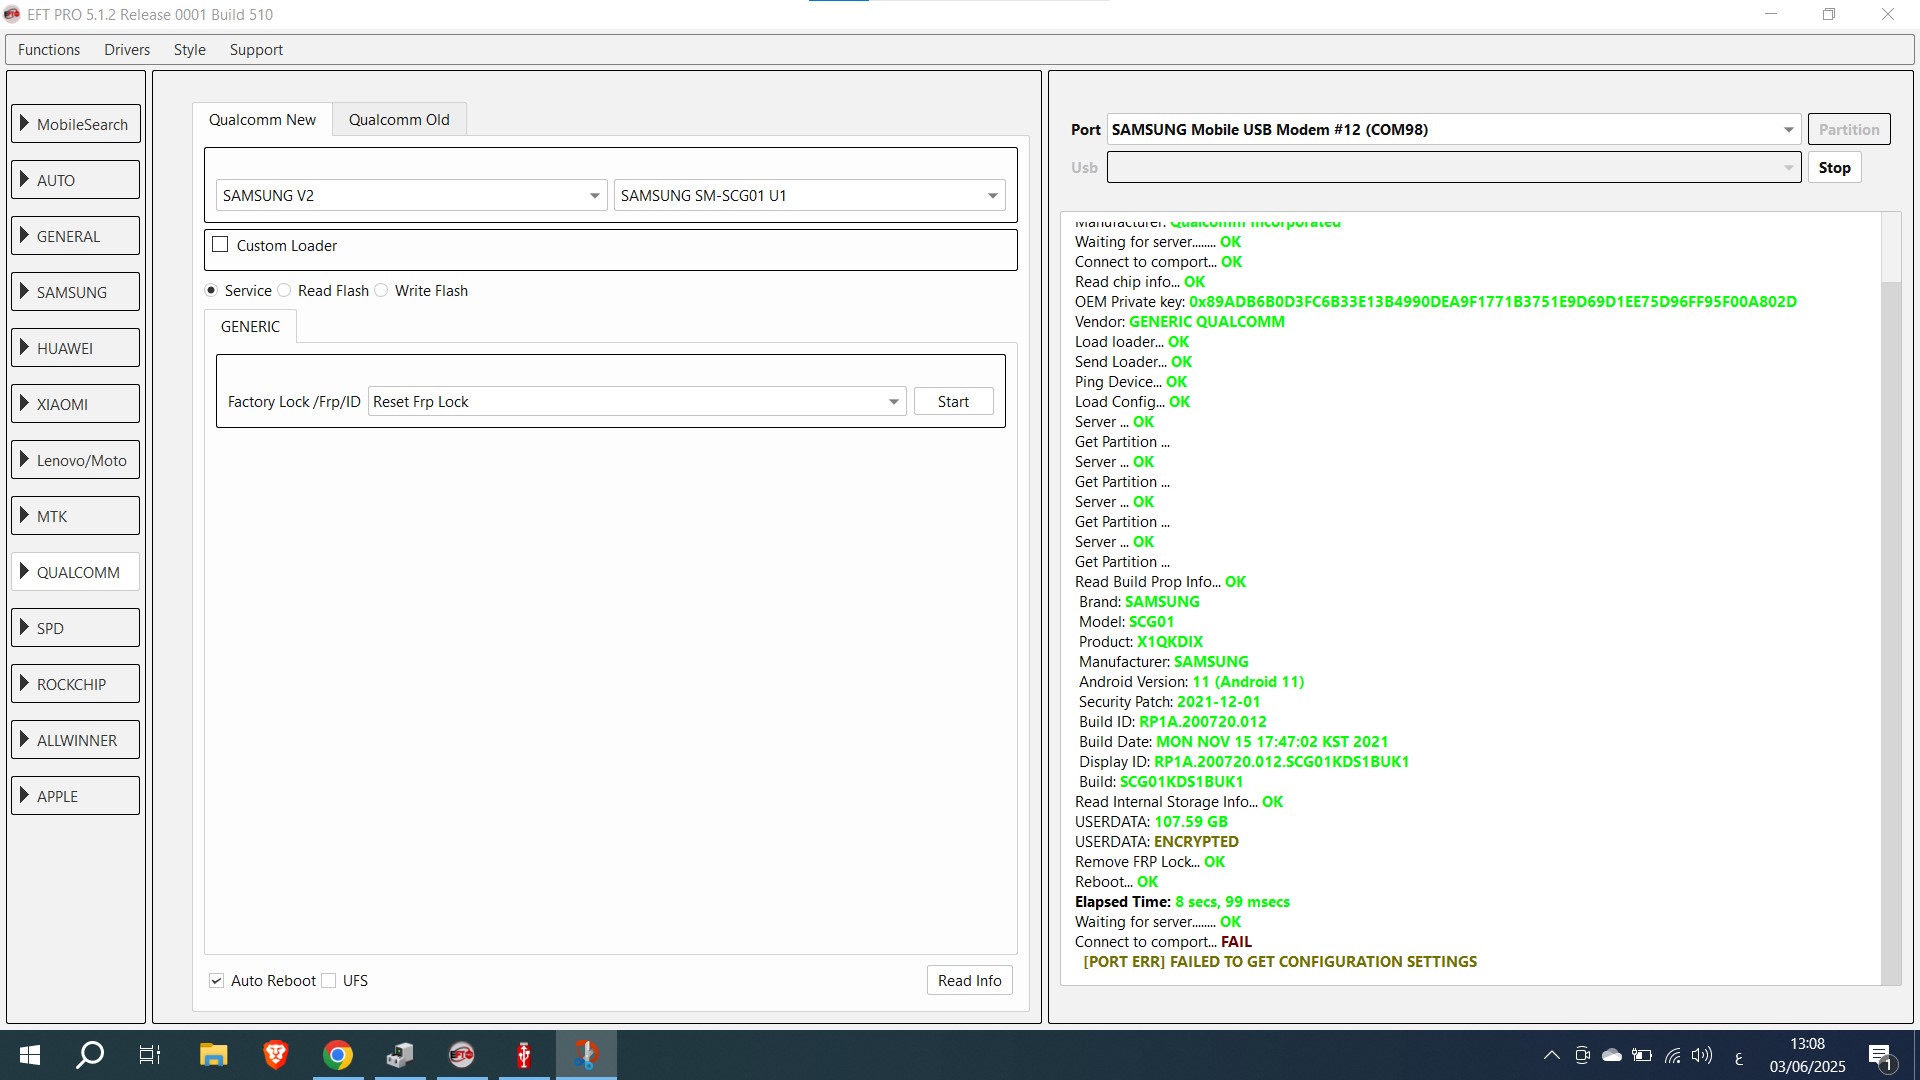Open the active EFT Pro taskbar icon

click(x=586, y=1055)
